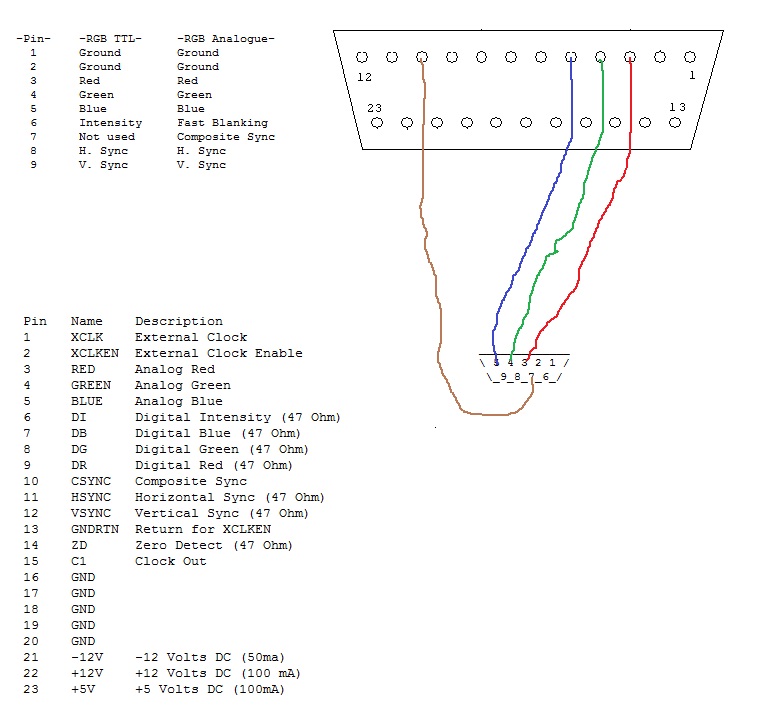Image resolution: width=770 pixels, height=715 pixels.
Task: Click the "12" label on the large connector
Action: click(364, 77)
